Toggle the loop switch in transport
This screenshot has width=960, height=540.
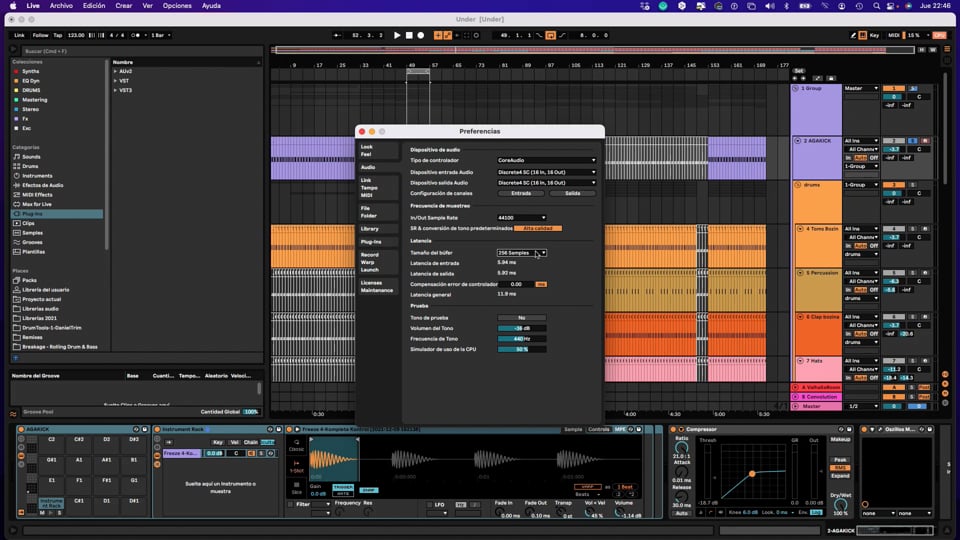[550, 36]
